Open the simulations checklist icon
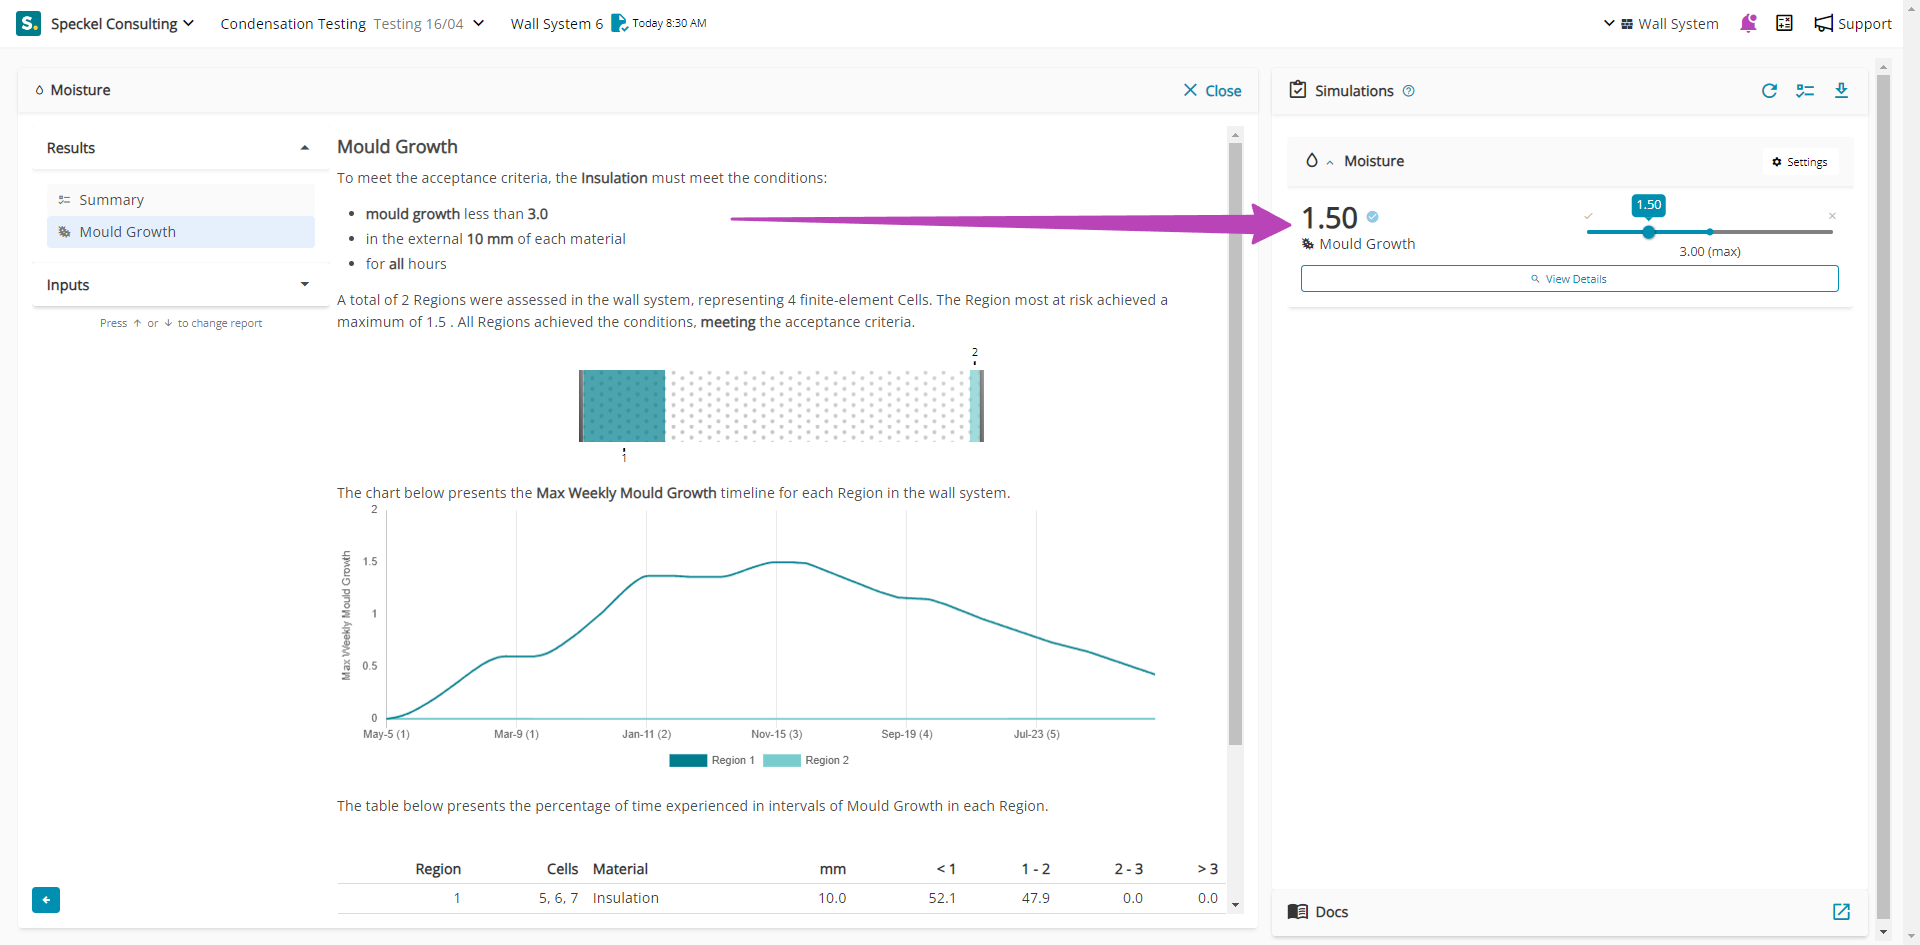The width and height of the screenshot is (1920, 945). (x=1805, y=91)
